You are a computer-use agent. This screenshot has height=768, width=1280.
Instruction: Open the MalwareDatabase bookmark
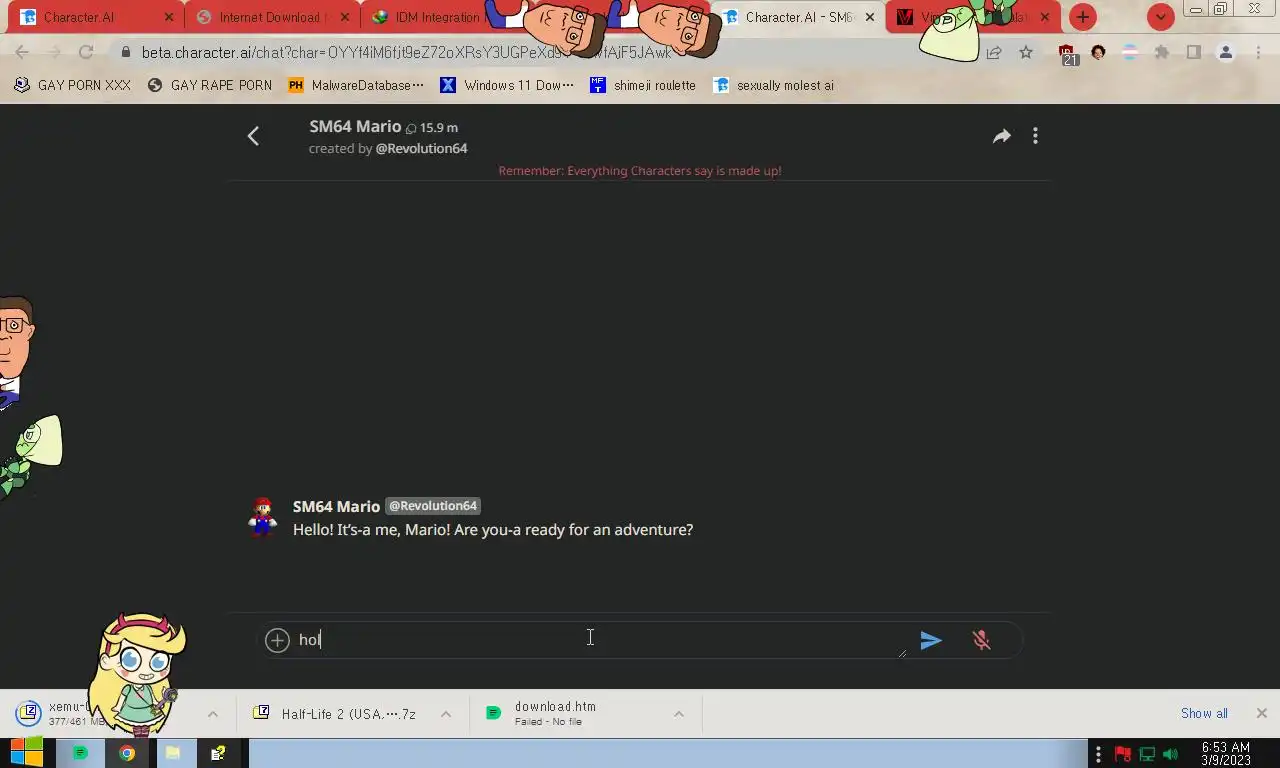pyautogui.click(x=356, y=85)
